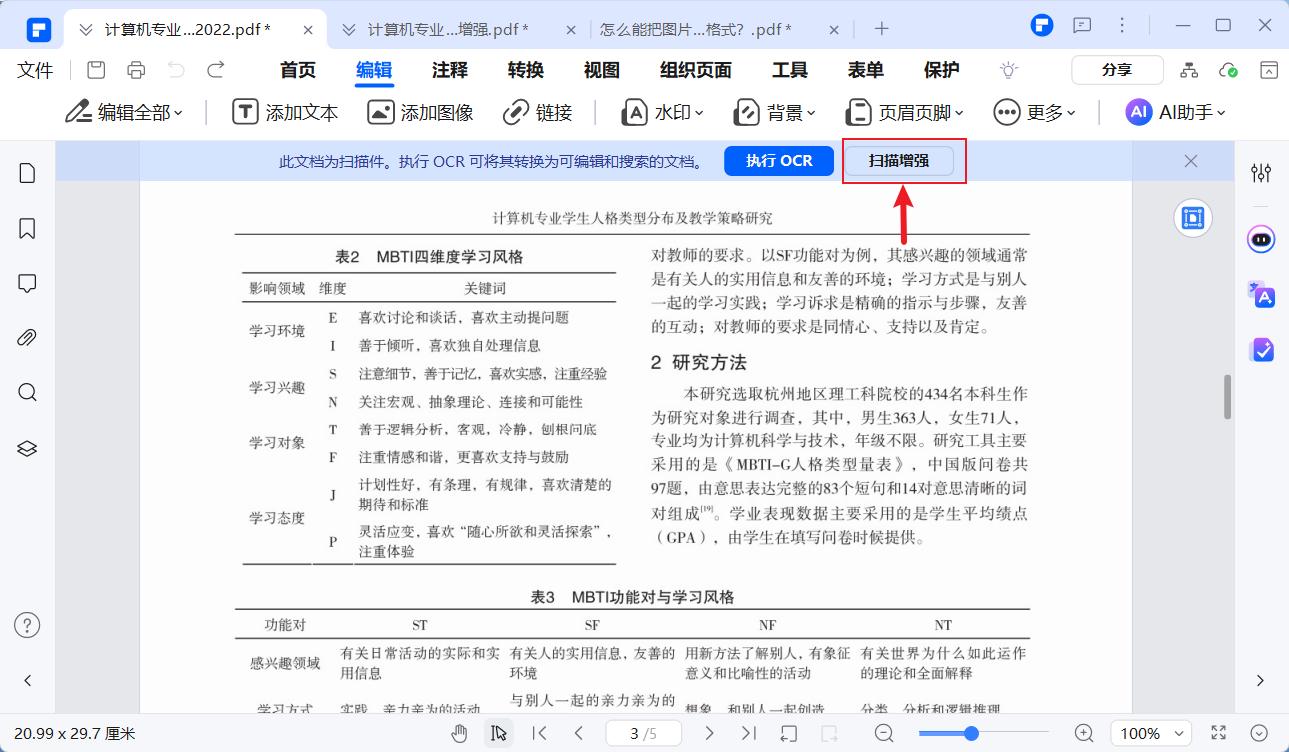
Task: Show the comments panel
Action: coord(27,283)
